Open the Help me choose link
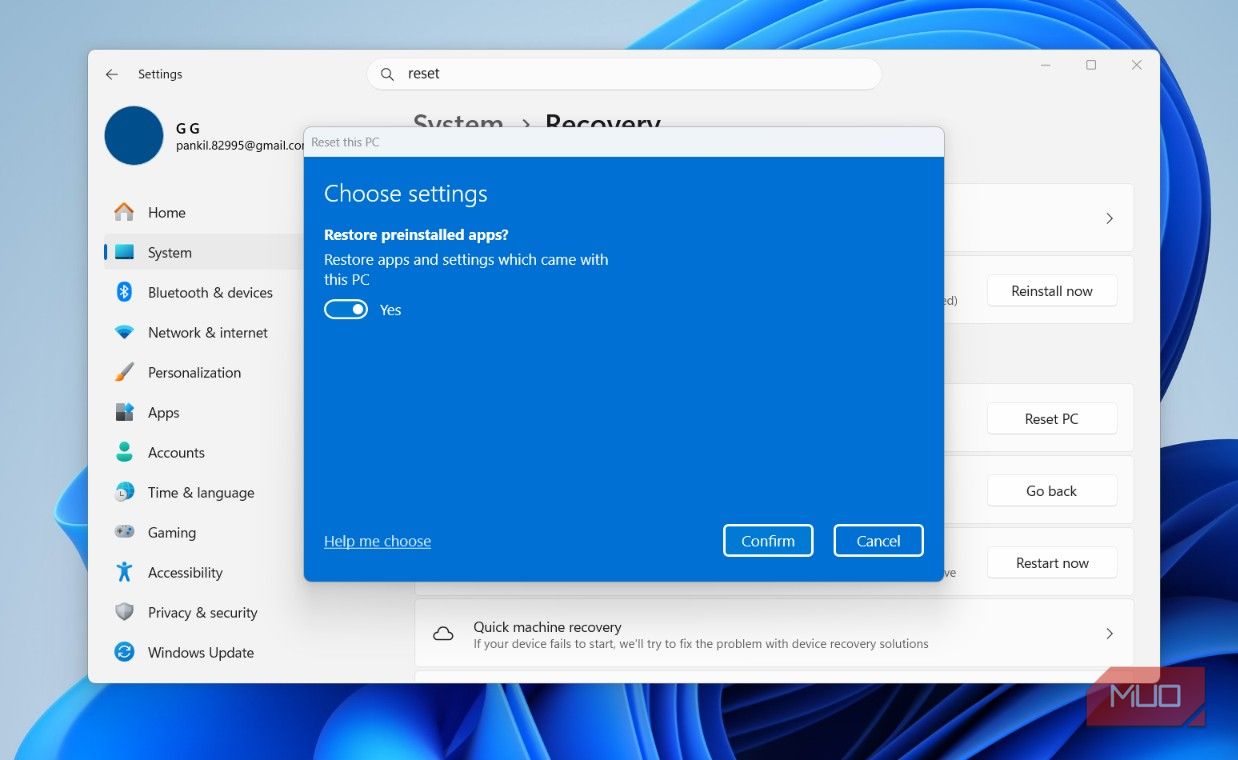 click(377, 541)
